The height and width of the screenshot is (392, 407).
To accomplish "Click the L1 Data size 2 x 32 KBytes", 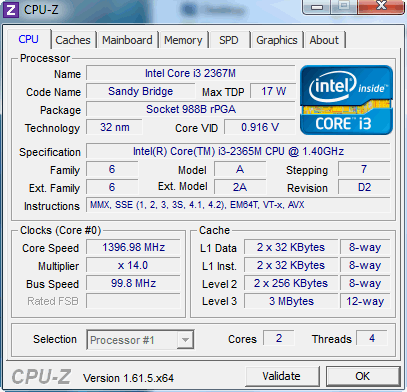I will click(291, 247).
